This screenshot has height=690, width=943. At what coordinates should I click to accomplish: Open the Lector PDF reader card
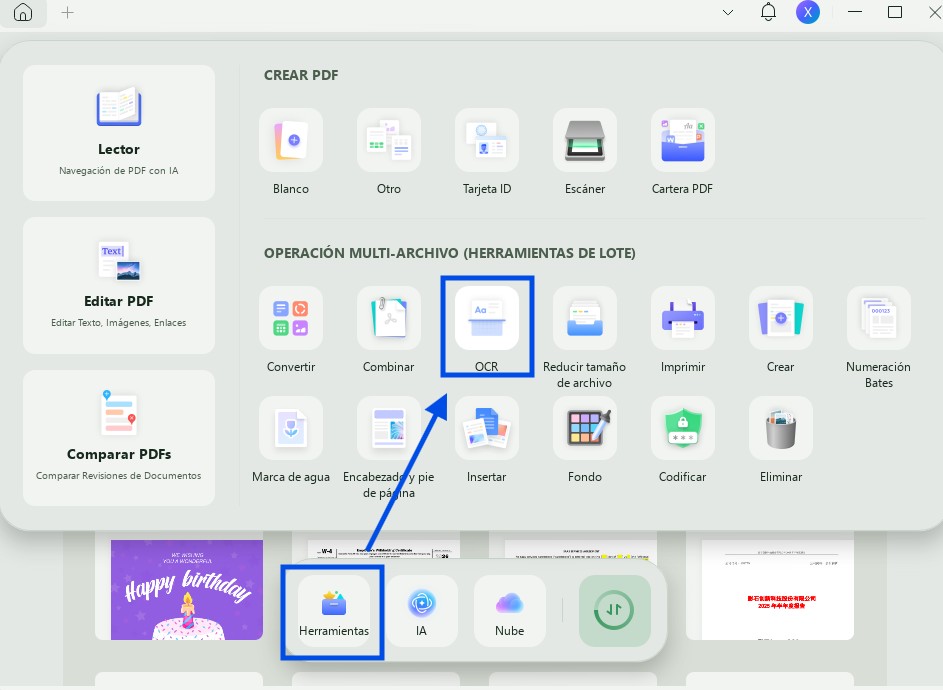pyautogui.click(x=119, y=133)
